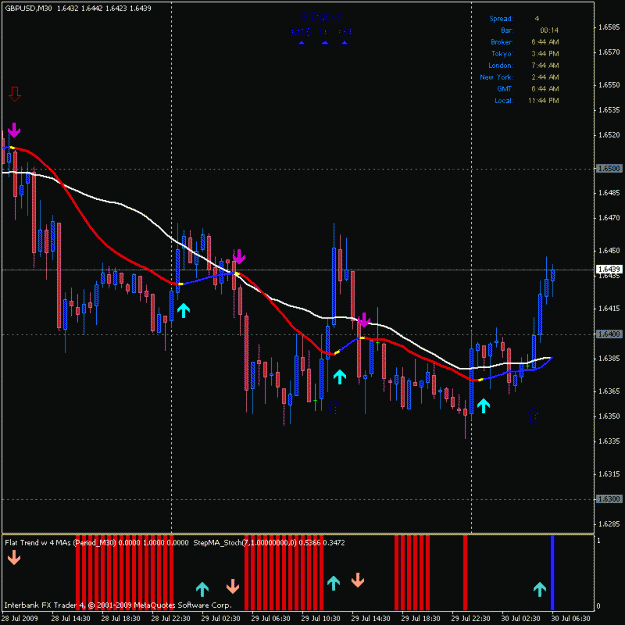The width and height of the screenshot is (625, 625).
Task: Click the 3 Ducks H1 up triangle
Action: click(x=325, y=43)
